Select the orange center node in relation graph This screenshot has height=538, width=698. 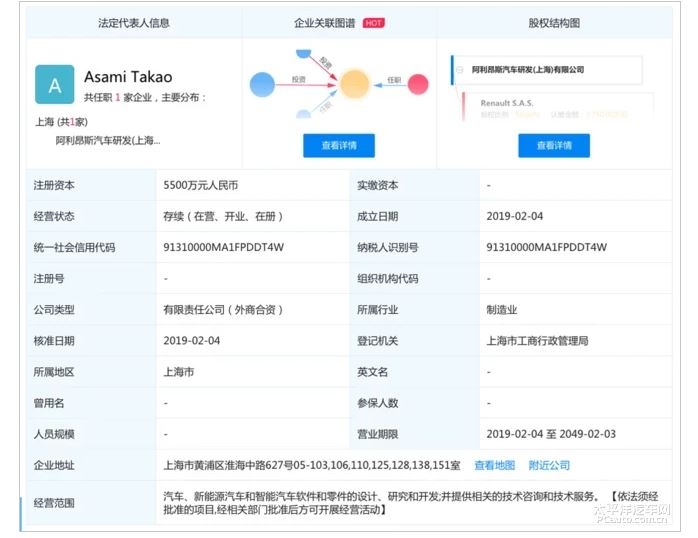click(x=353, y=83)
